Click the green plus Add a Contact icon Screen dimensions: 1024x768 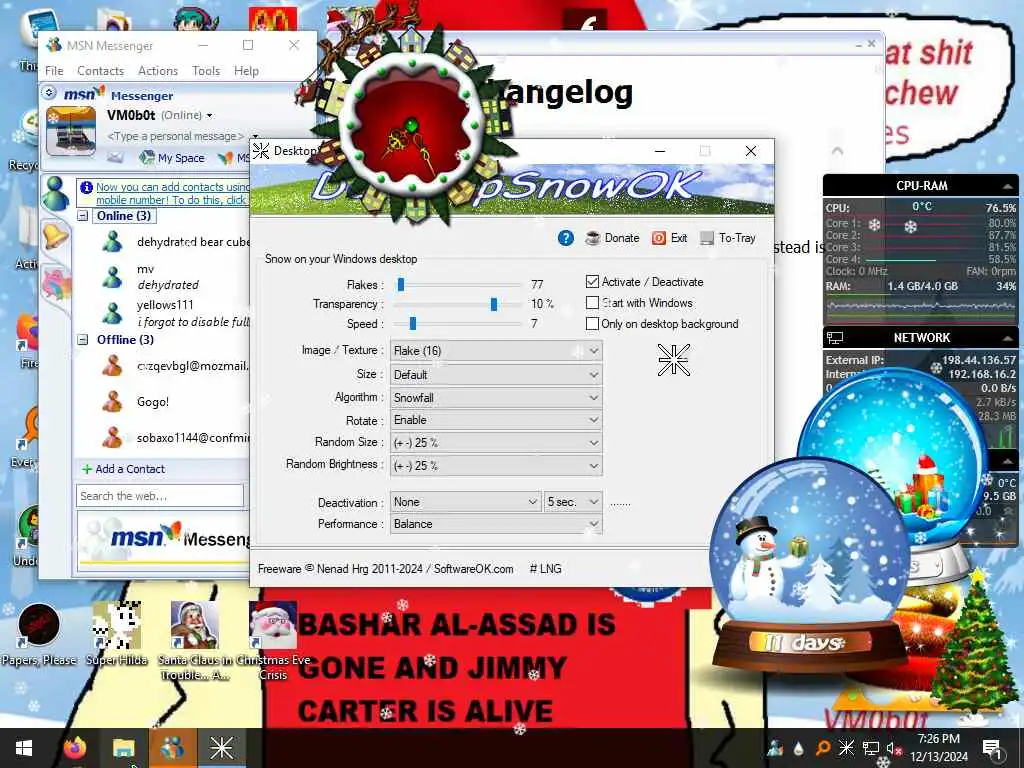coord(87,469)
